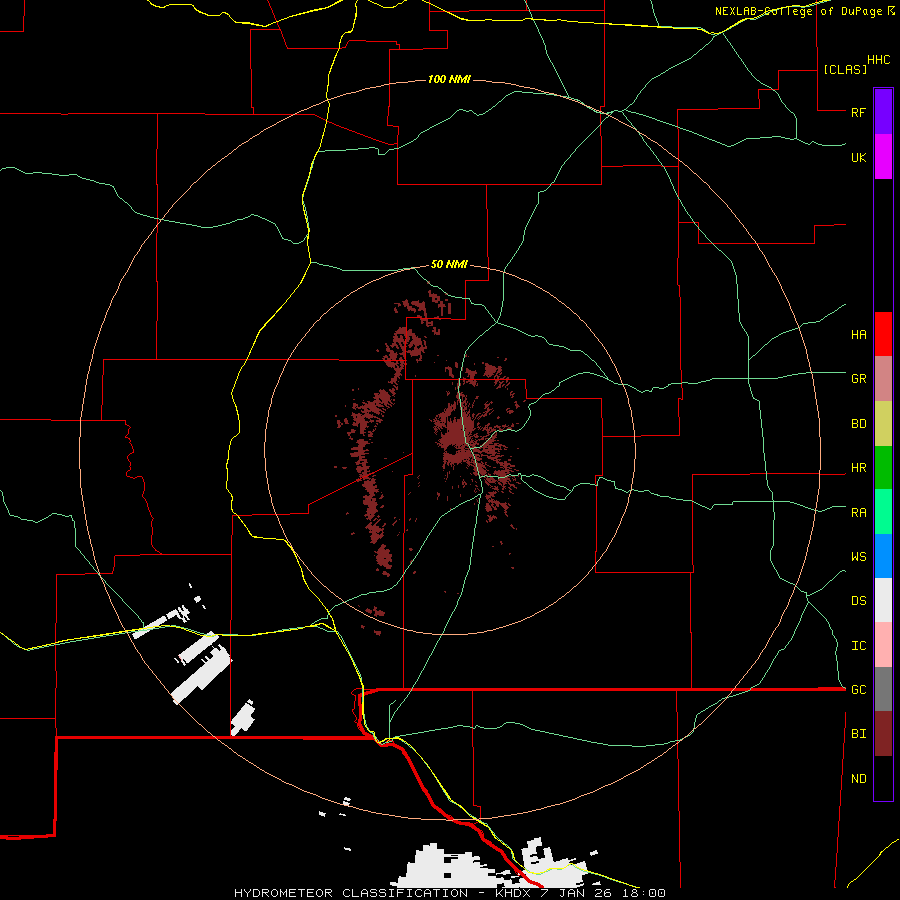Click the ND black legend swatch
Image resolution: width=900 pixels, height=900 pixels.
click(x=883, y=778)
